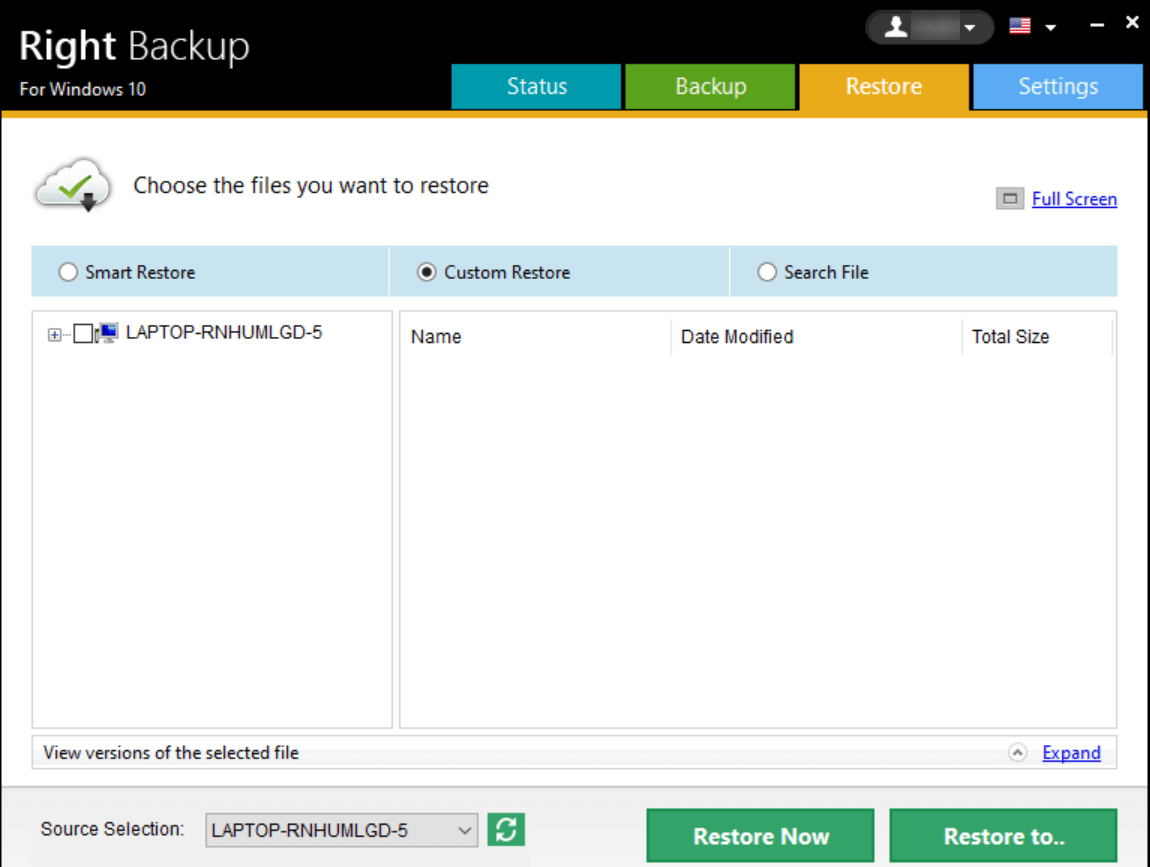
Task: Select the Custom Restore option
Action: pyautogui.click(x=427, y=272)
